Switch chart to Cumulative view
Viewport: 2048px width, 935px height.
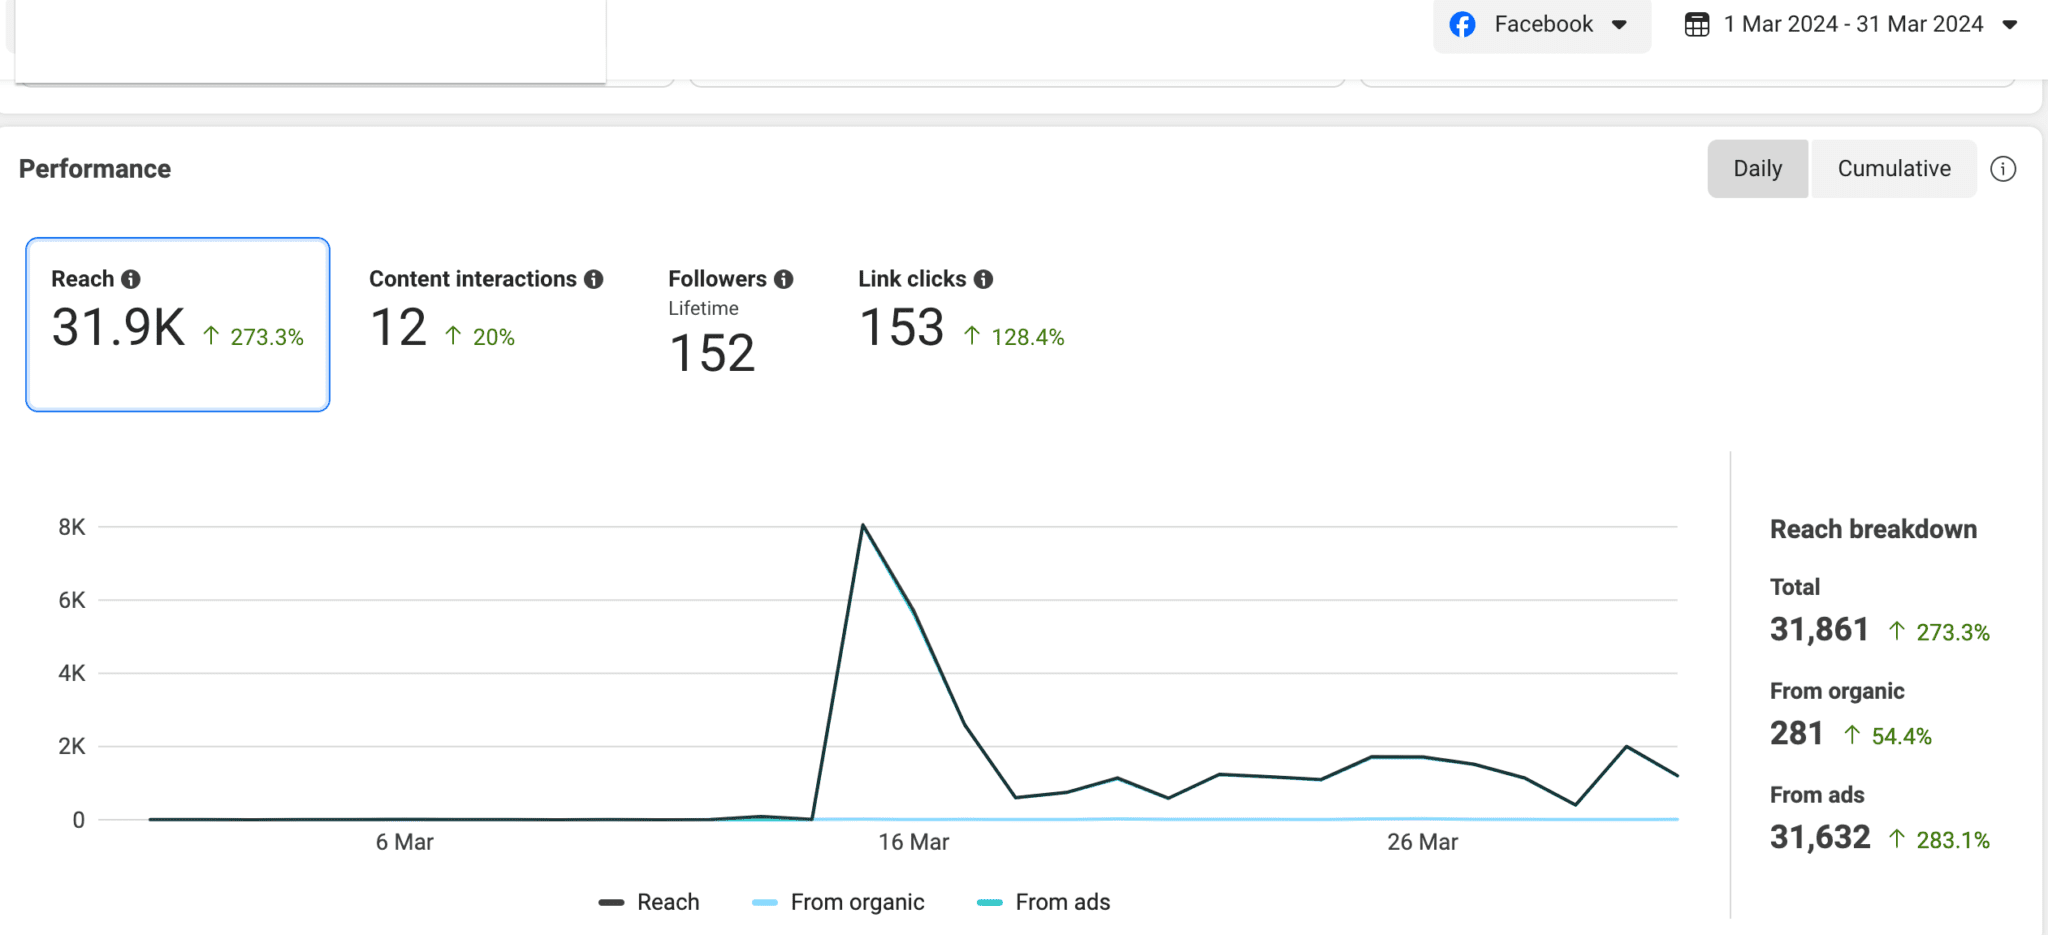(x=1893, y=169)
